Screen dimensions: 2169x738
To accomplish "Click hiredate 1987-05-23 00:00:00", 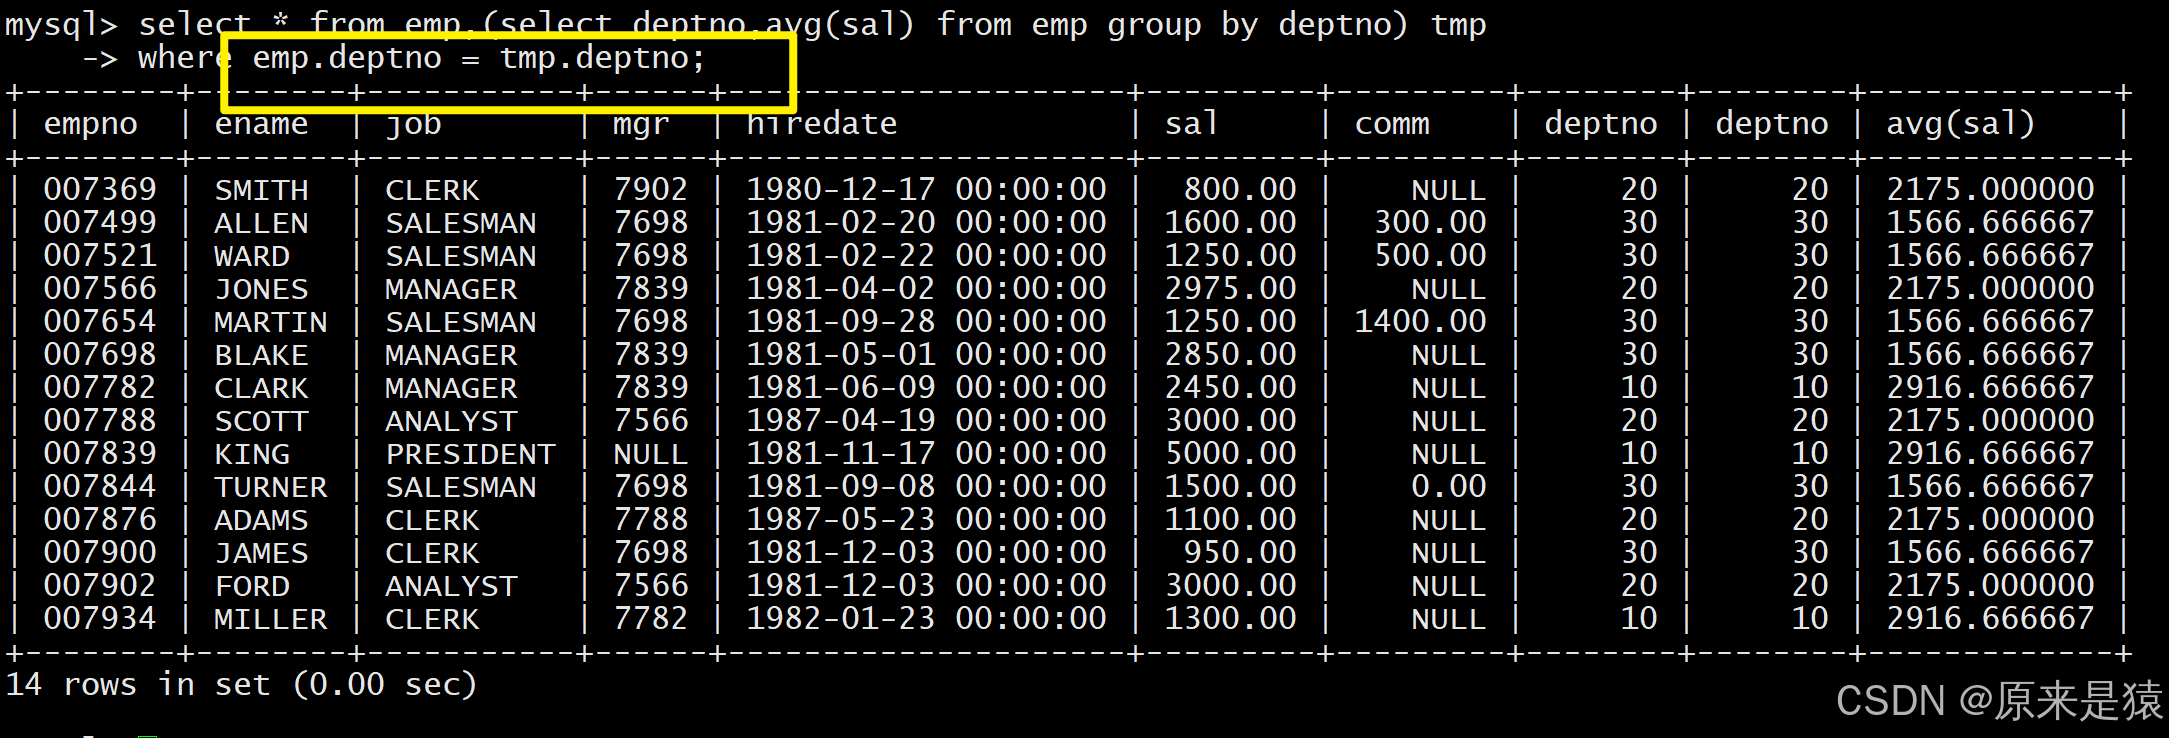I will point(926,520).
